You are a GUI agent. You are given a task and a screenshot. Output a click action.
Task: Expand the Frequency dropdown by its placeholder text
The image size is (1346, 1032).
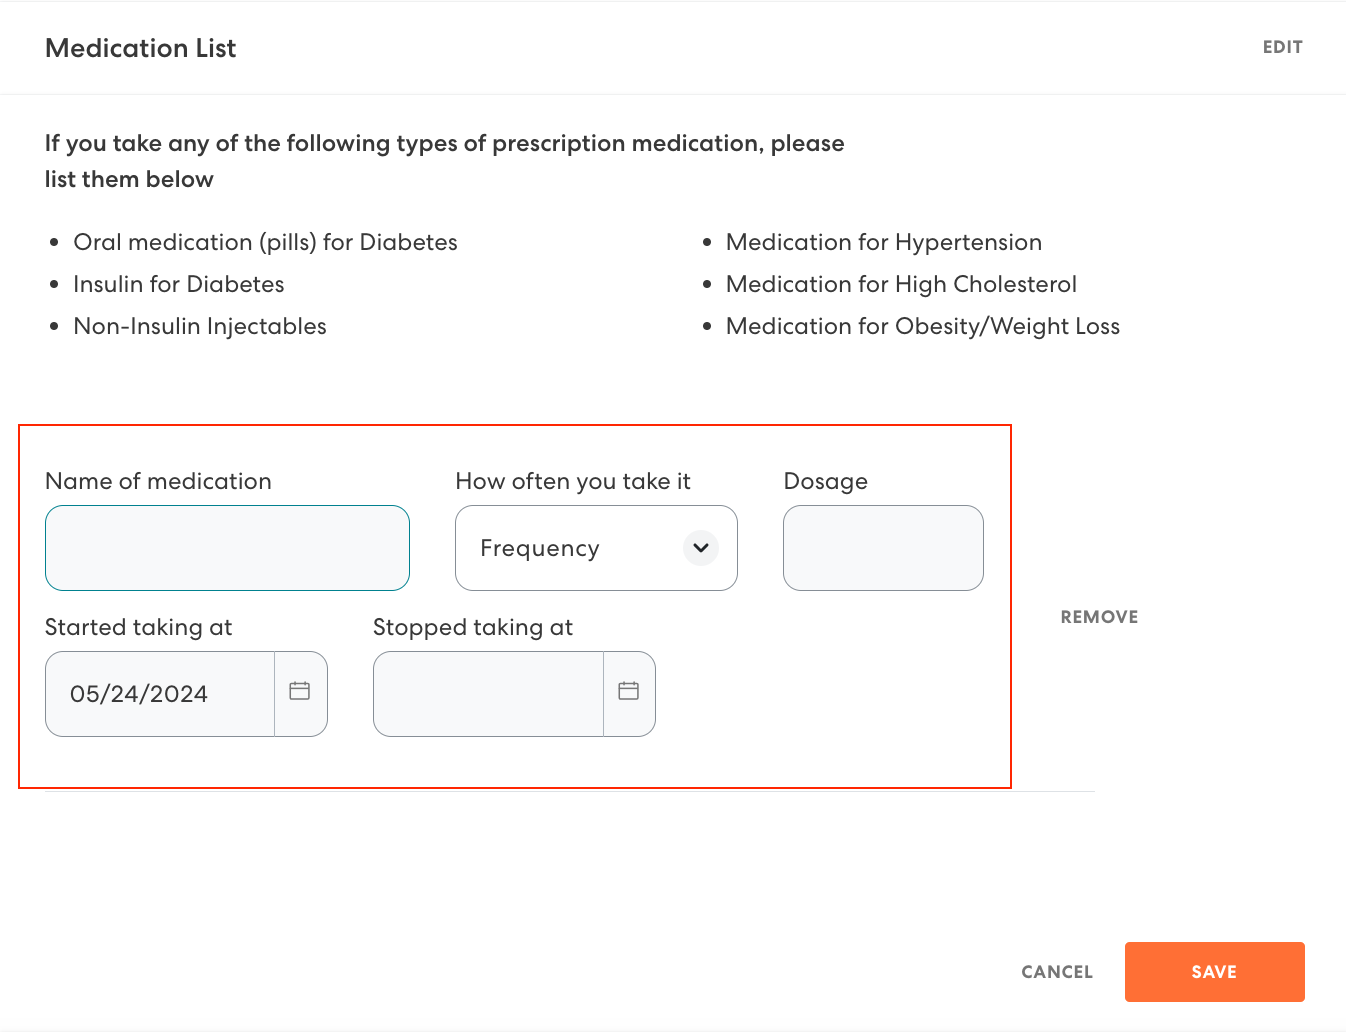click(540, 548)
